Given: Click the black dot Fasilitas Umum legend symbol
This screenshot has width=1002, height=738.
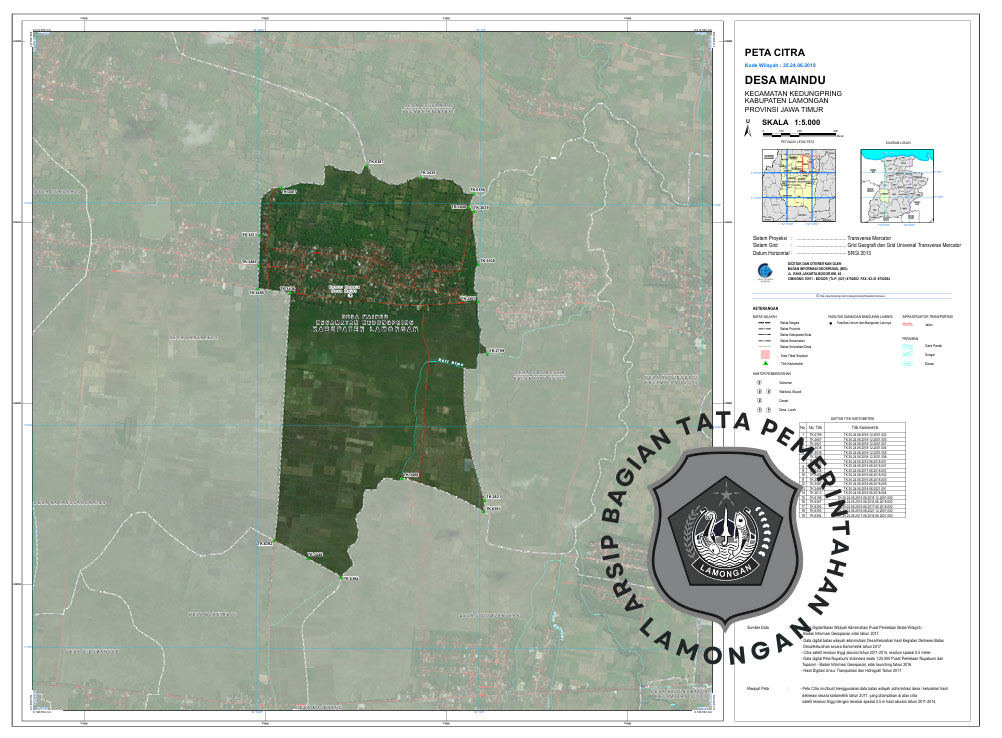Looking at the screenshot, I should point(830,324).
